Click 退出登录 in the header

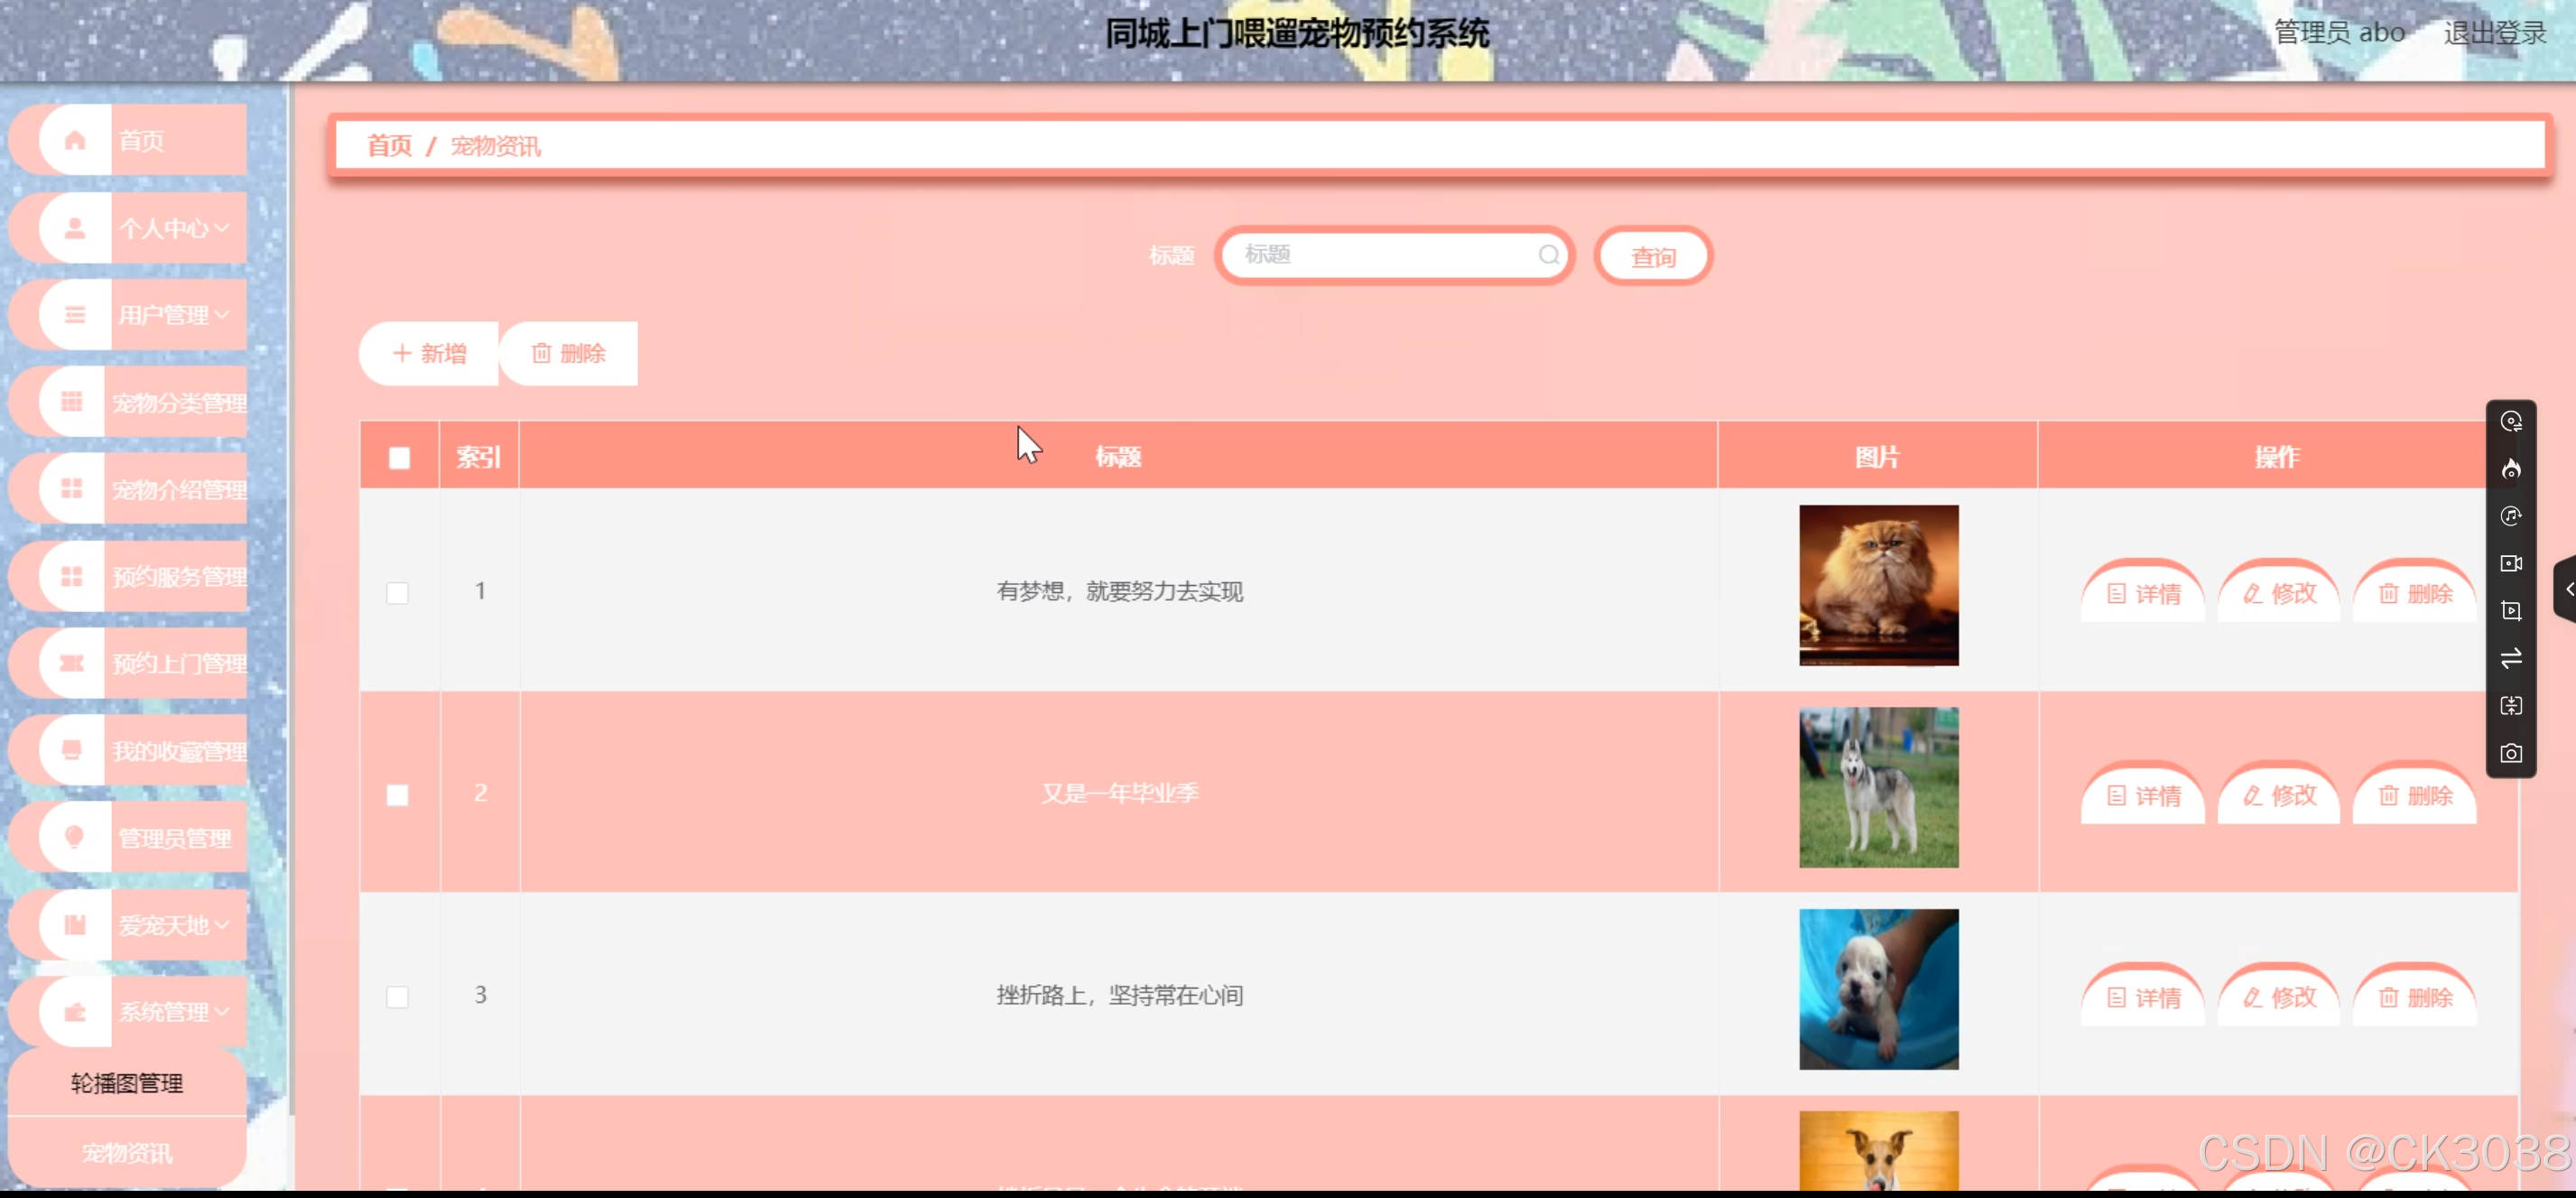[x=2495, y=33]
